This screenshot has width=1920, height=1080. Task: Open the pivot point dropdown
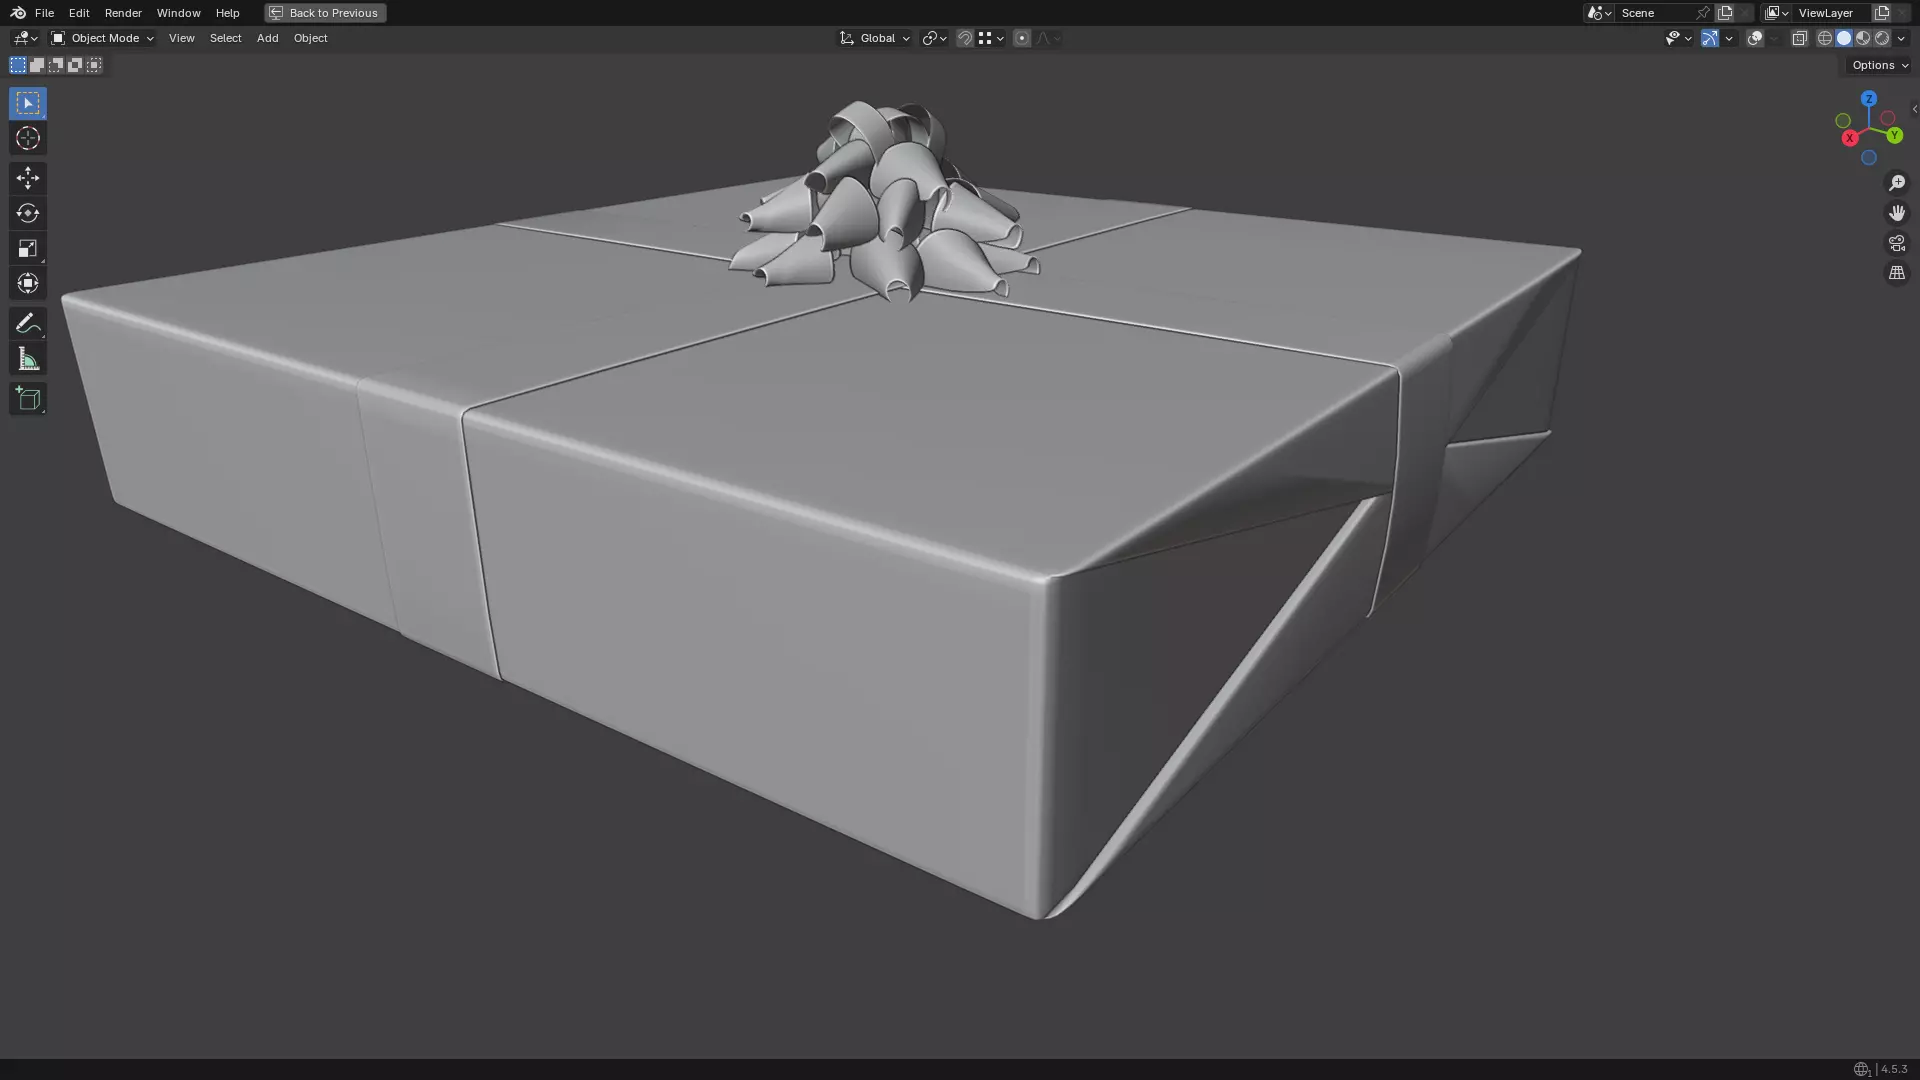point(934,38)
